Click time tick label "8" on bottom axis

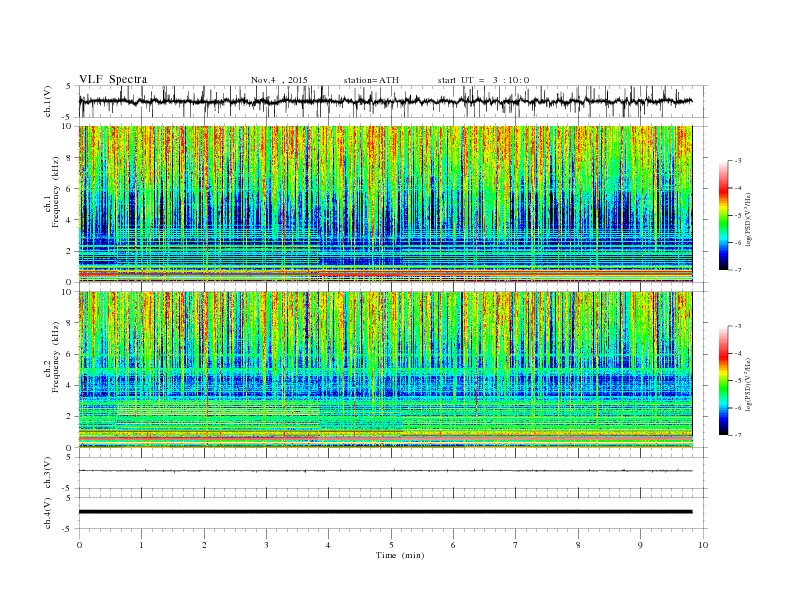click(x=578, y=545)
